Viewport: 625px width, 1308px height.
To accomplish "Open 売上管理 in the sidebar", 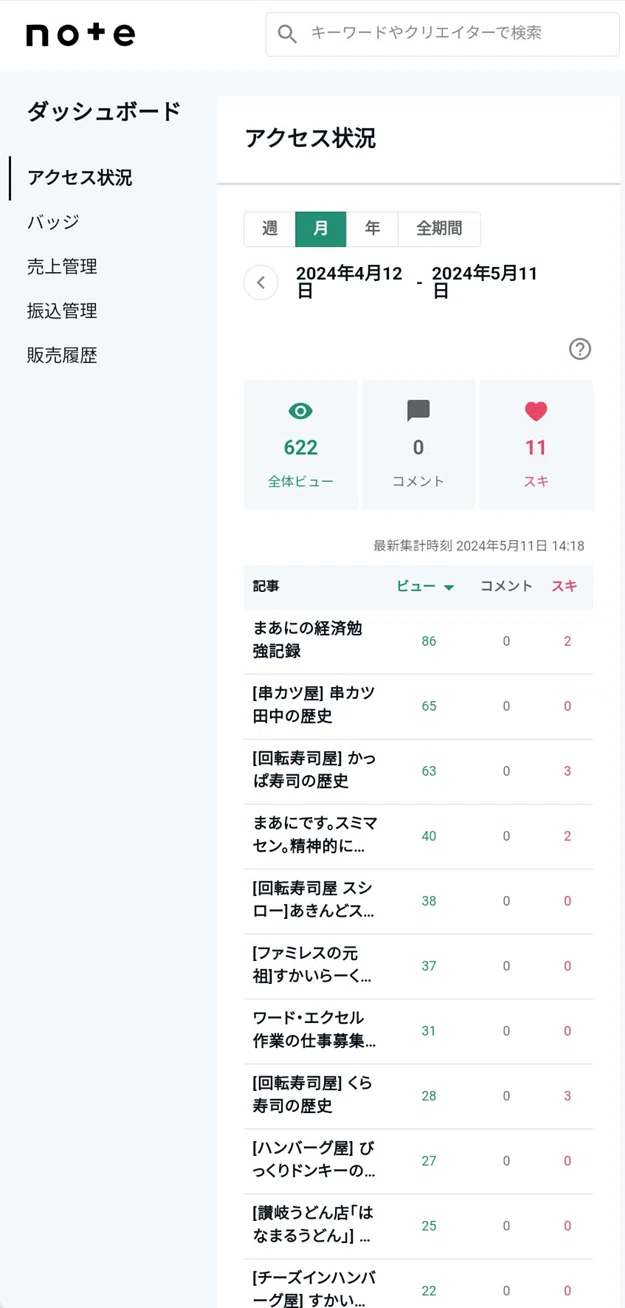I will tap(62, 267).
